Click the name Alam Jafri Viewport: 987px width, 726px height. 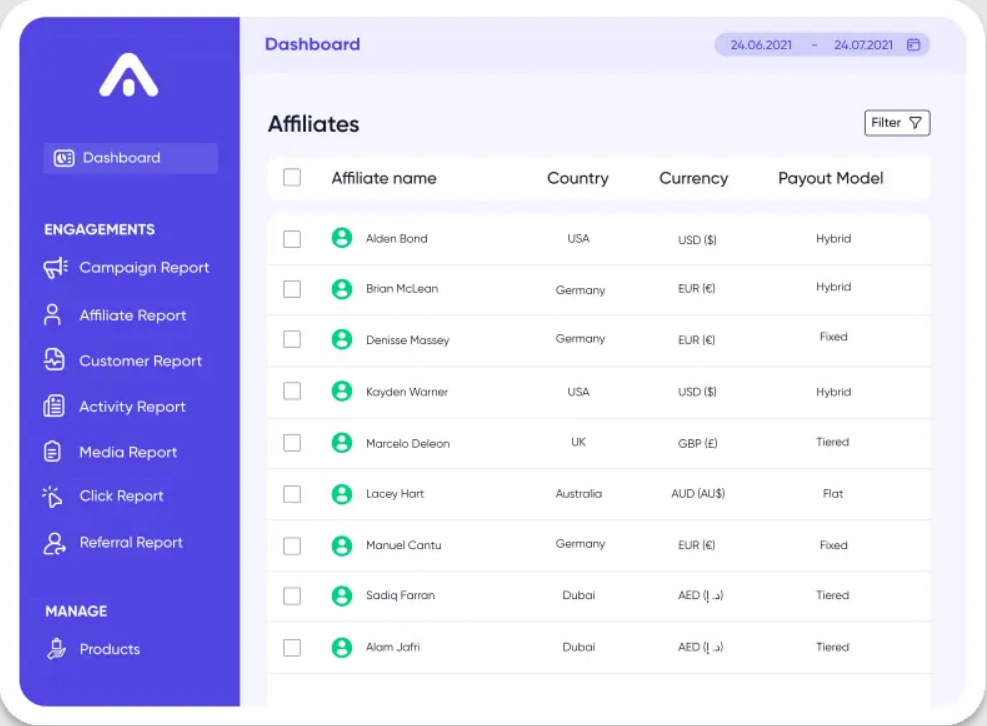point(393,647)
